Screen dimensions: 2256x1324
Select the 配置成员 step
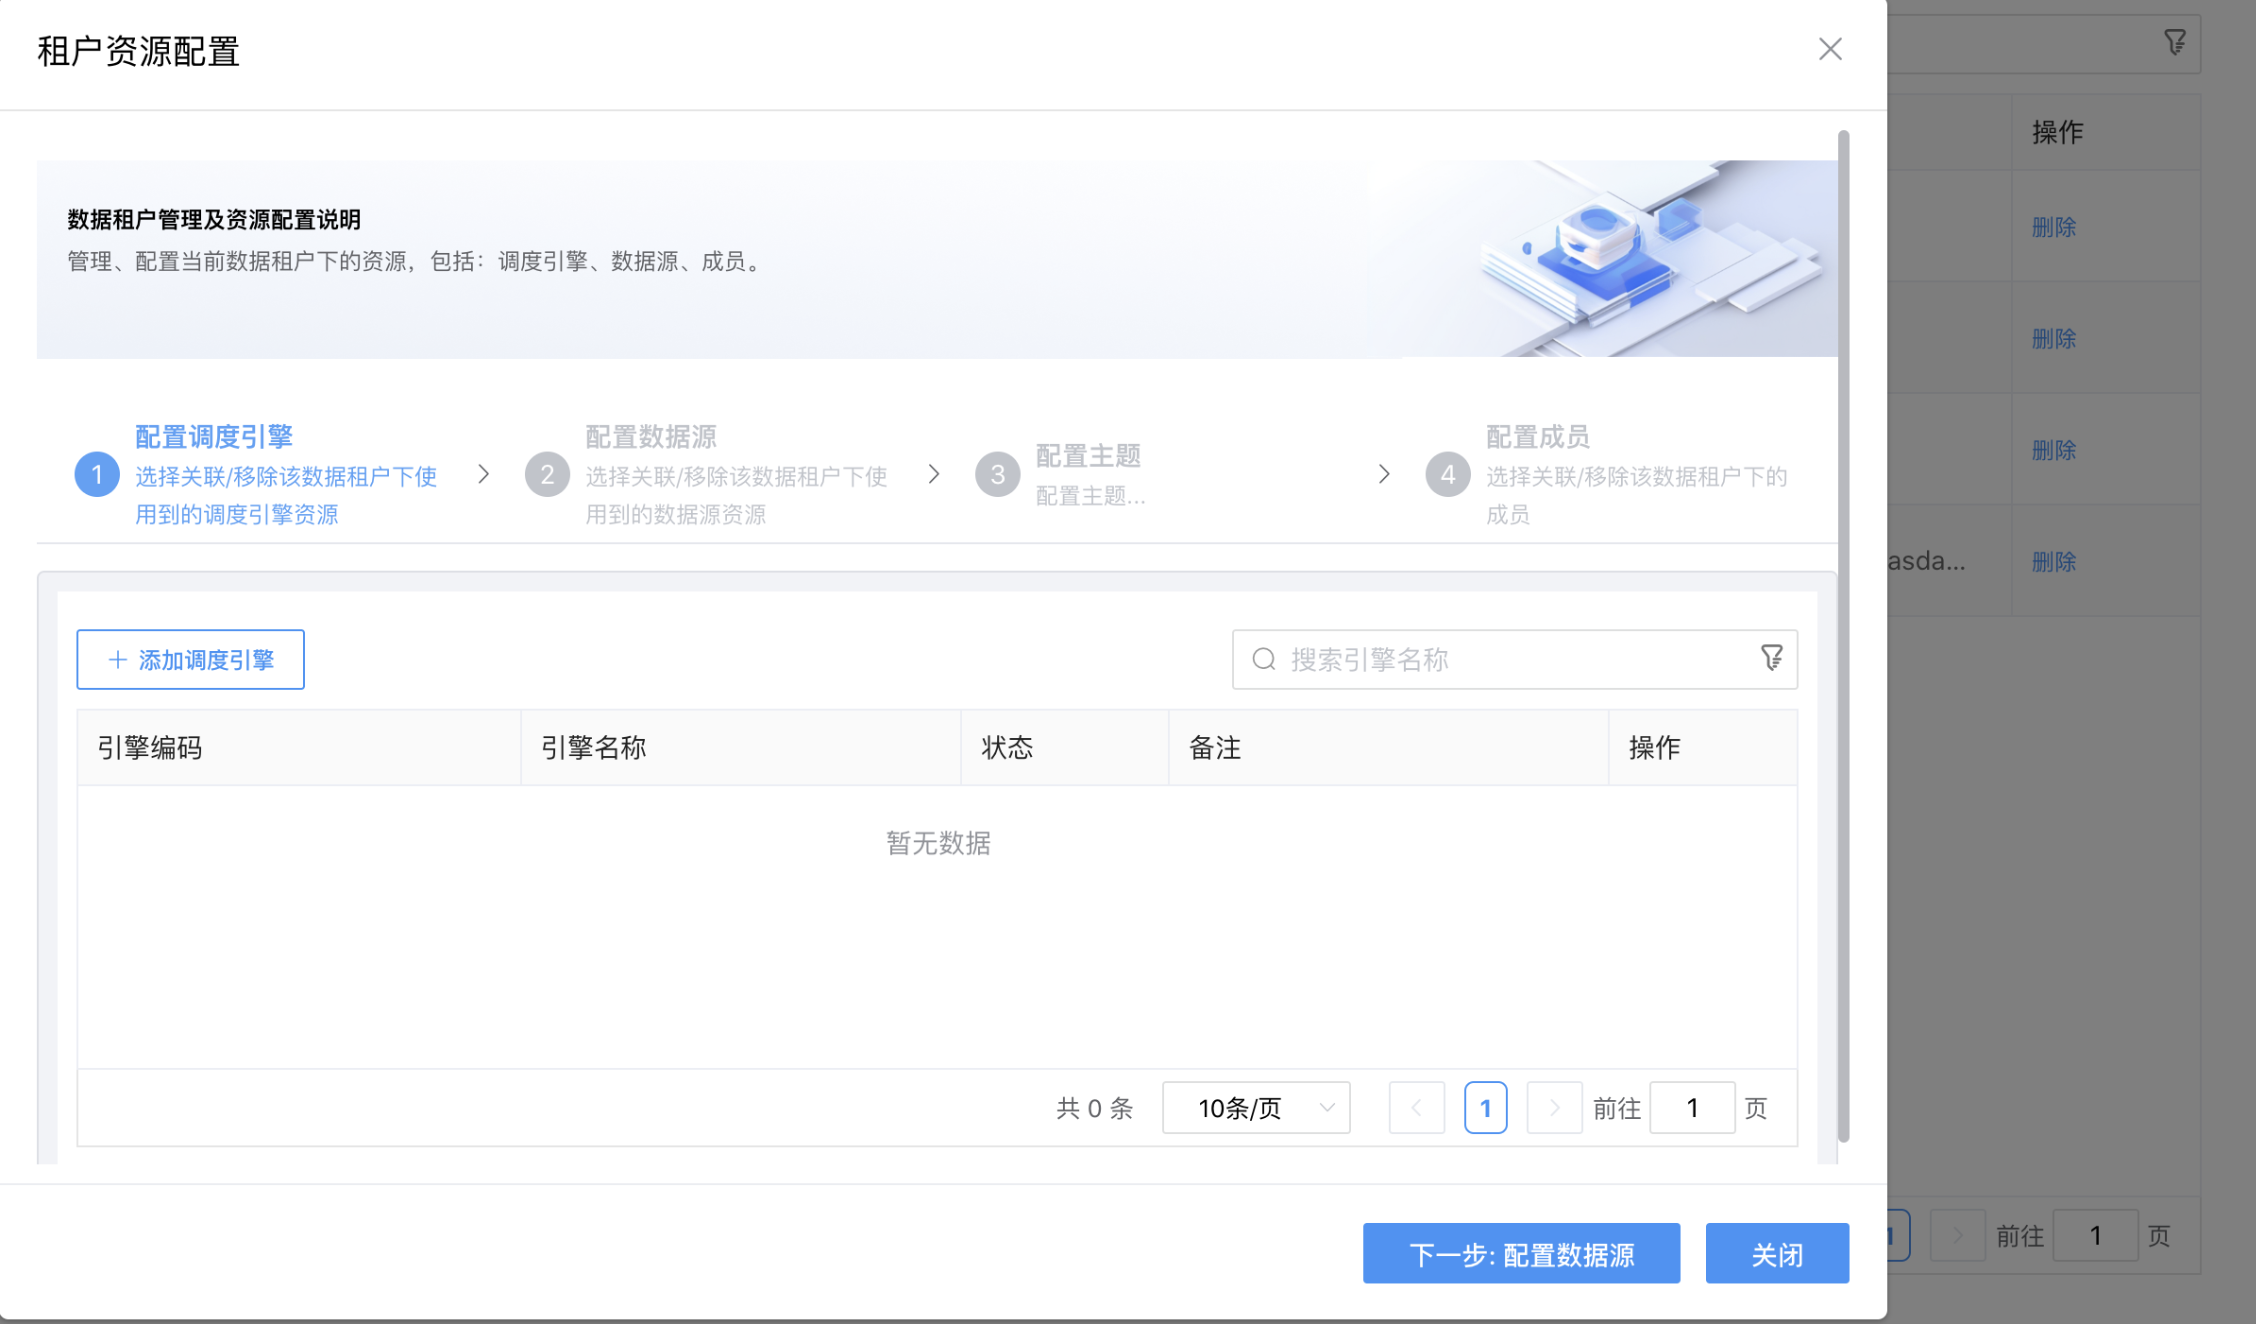(1537, 437)
